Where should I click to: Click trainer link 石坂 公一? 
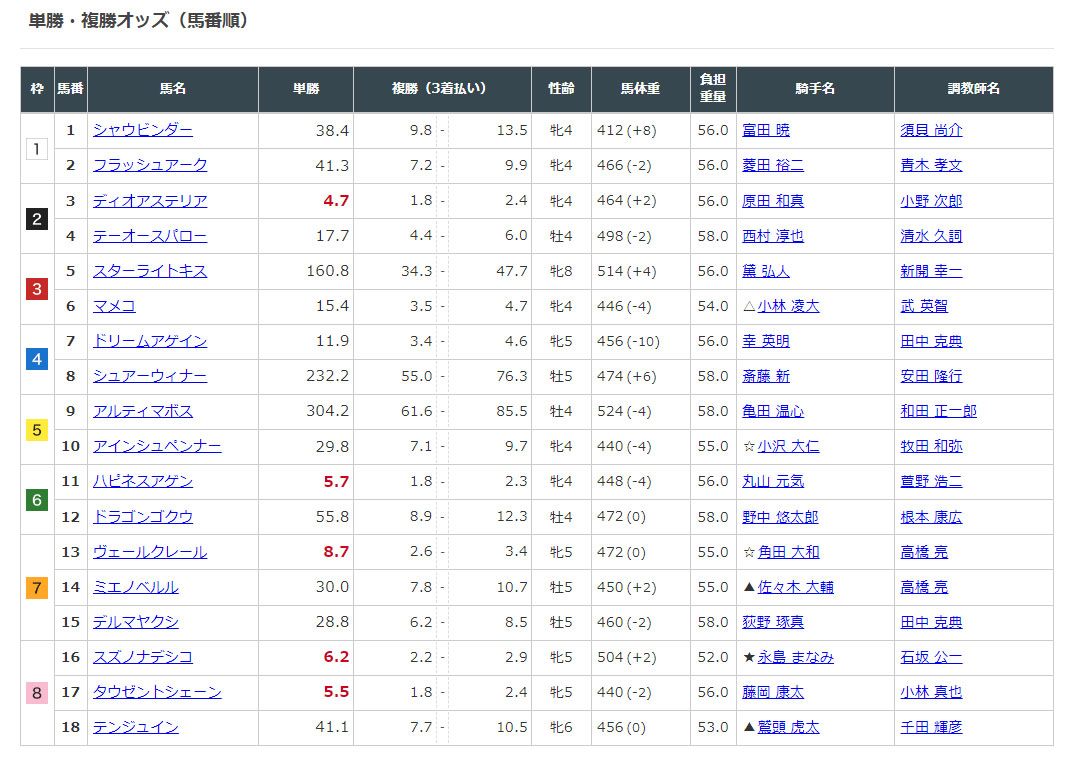931,657
